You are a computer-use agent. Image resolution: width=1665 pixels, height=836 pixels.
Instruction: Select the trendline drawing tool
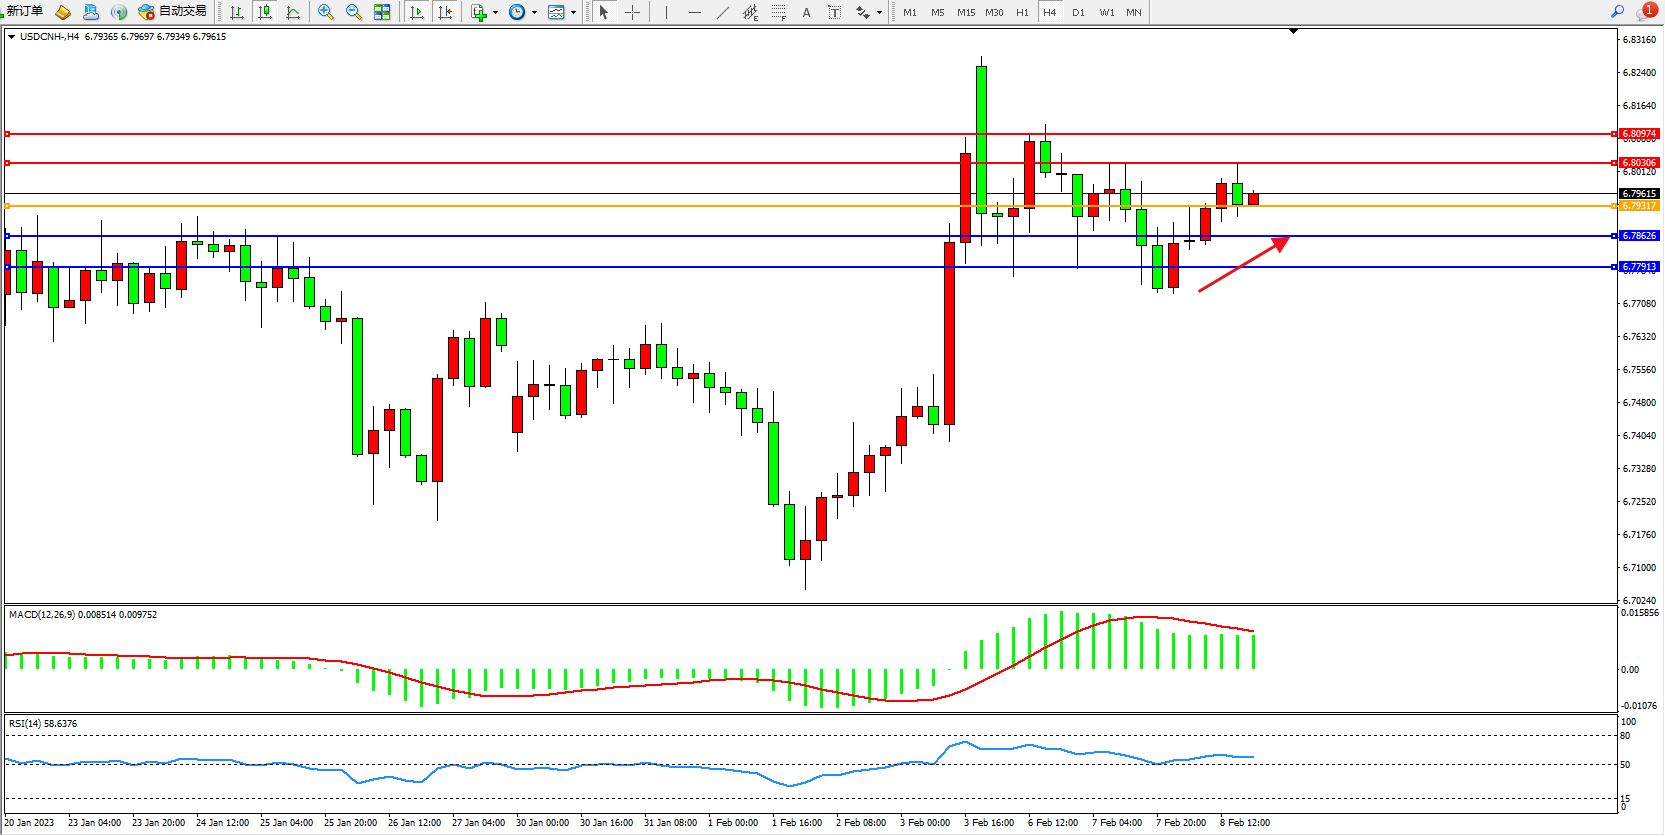(x=723, y=12)
